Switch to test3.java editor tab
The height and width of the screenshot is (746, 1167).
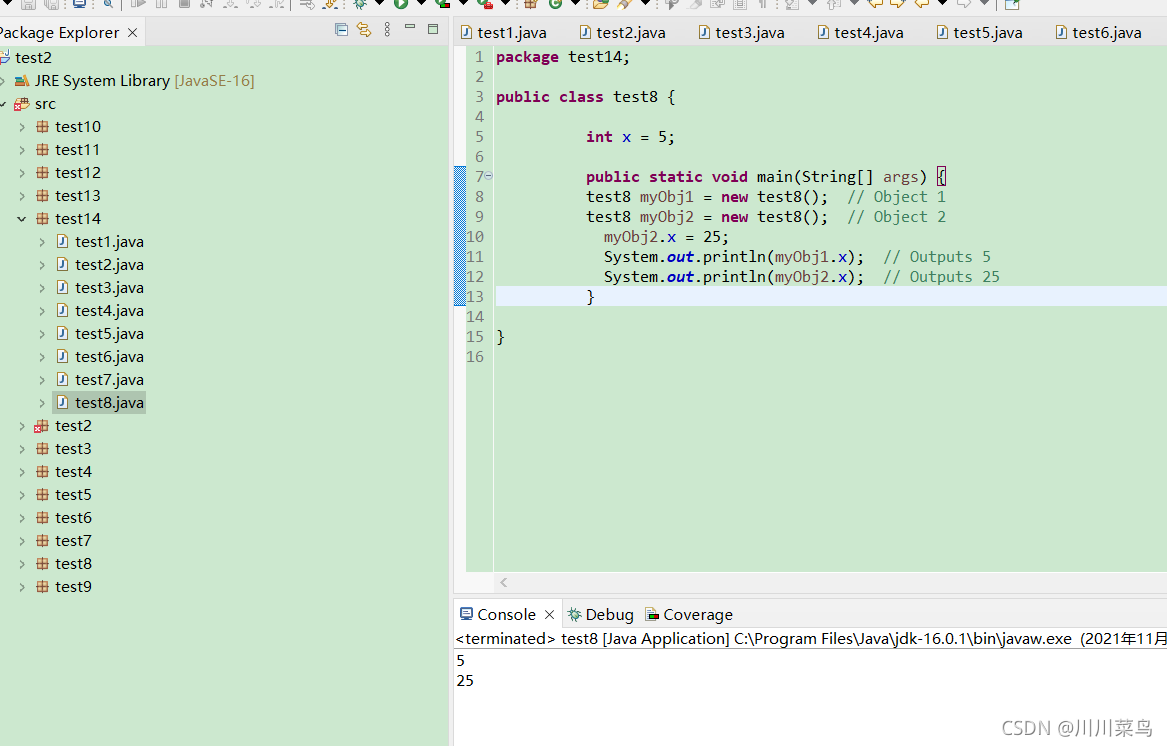[742, 33]
